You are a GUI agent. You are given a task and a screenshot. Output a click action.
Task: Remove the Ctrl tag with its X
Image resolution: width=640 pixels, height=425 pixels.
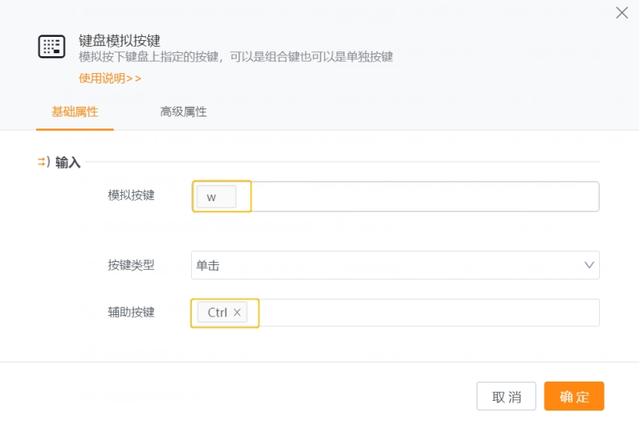(x=237, y=313)
